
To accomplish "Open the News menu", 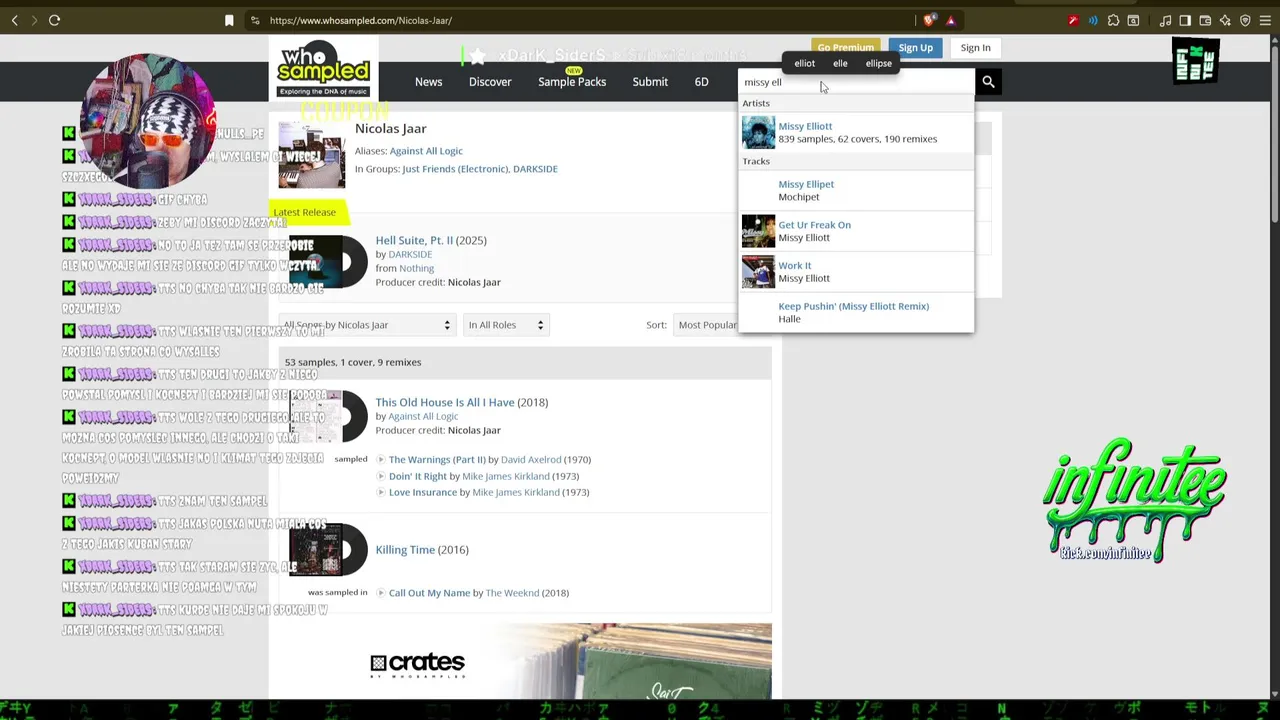I will point(428,82).
